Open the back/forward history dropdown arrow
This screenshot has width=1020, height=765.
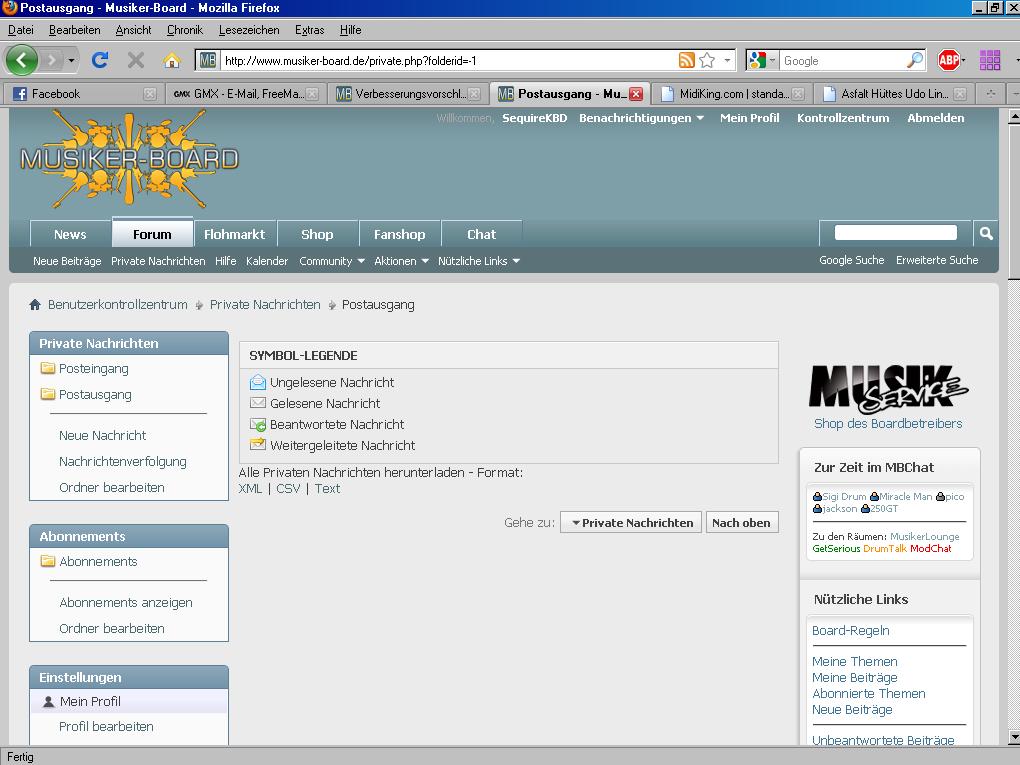pyautogui.click(x=71, y=60)
